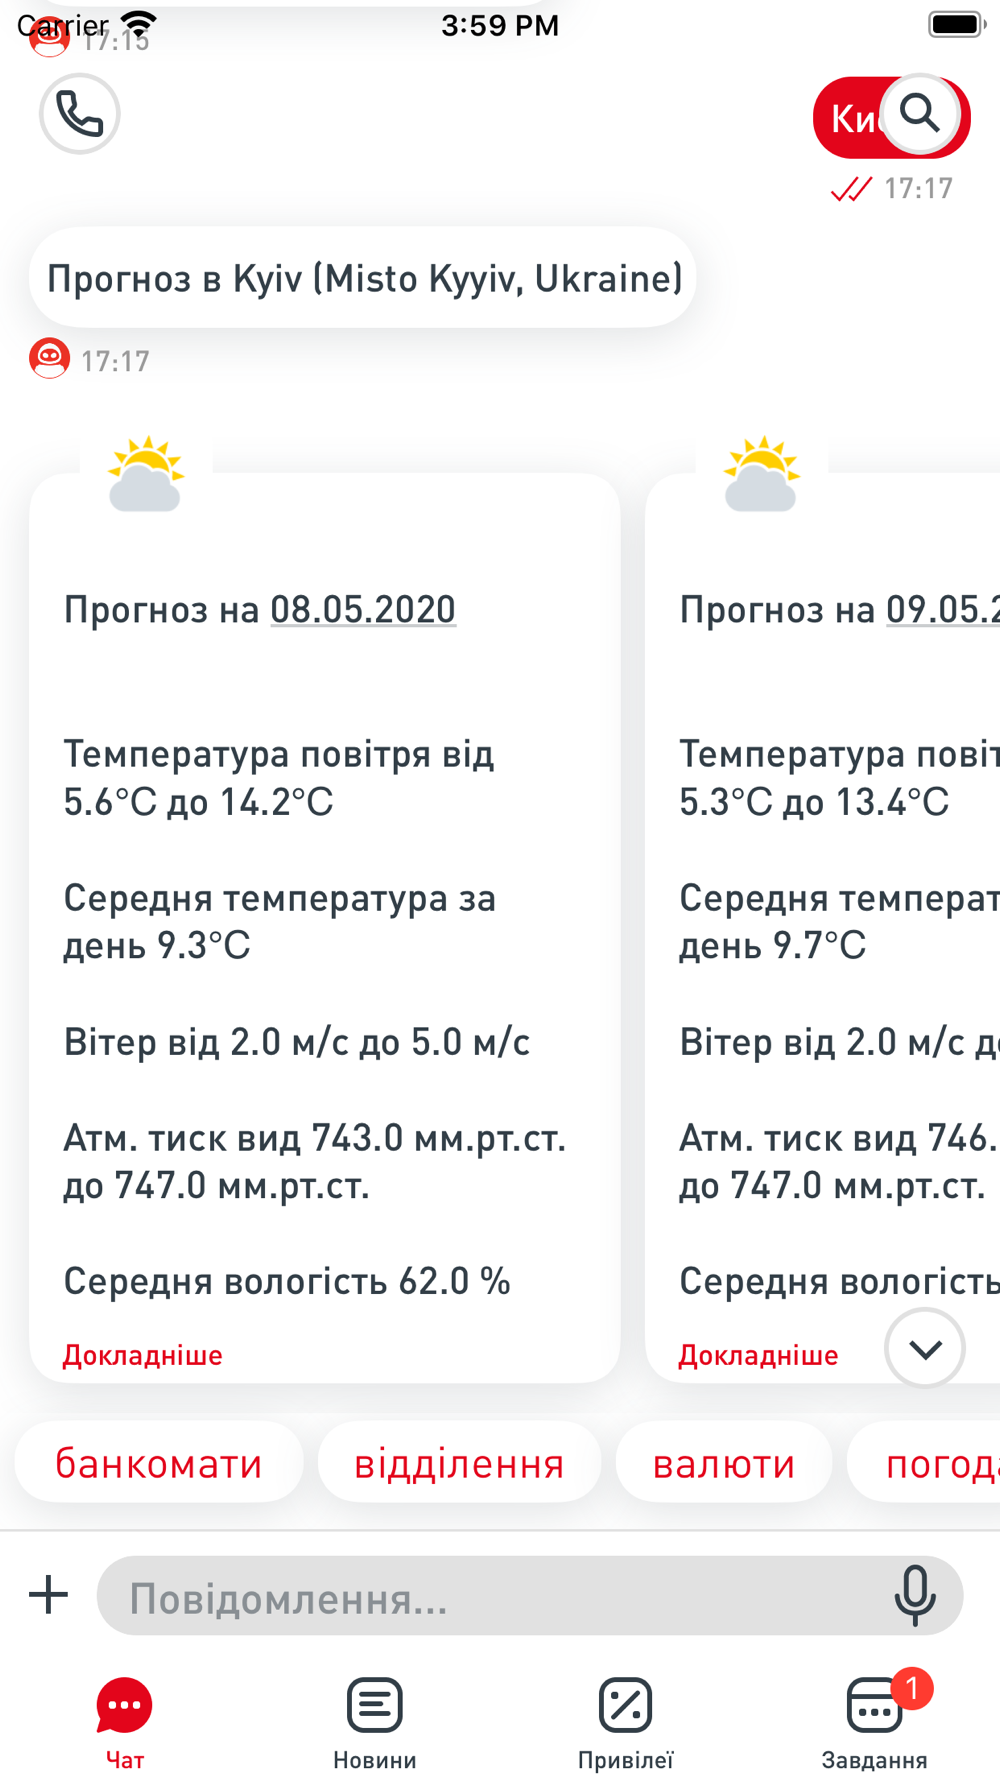Screen dimensions: 1000x1778
Task: Tap the 08.05.2020 date link
Action: click(x=363, y=610)
